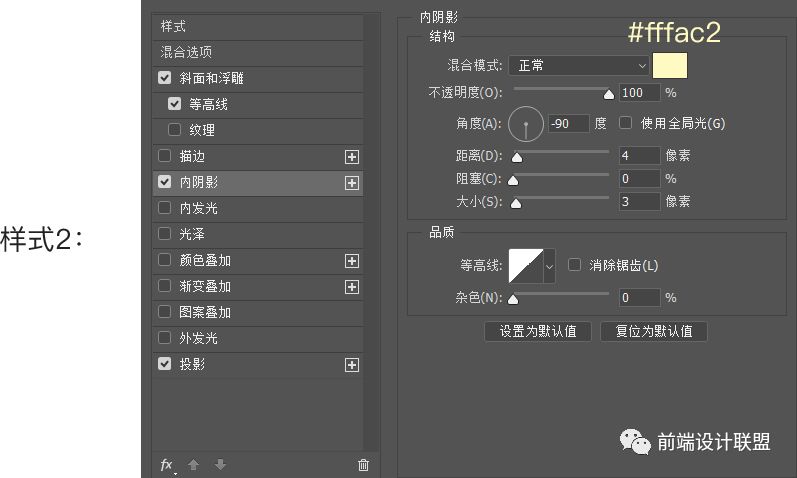Select the 斜面和浮雕 effect row
The image size is (797, 478).
(x=258, y=78)
